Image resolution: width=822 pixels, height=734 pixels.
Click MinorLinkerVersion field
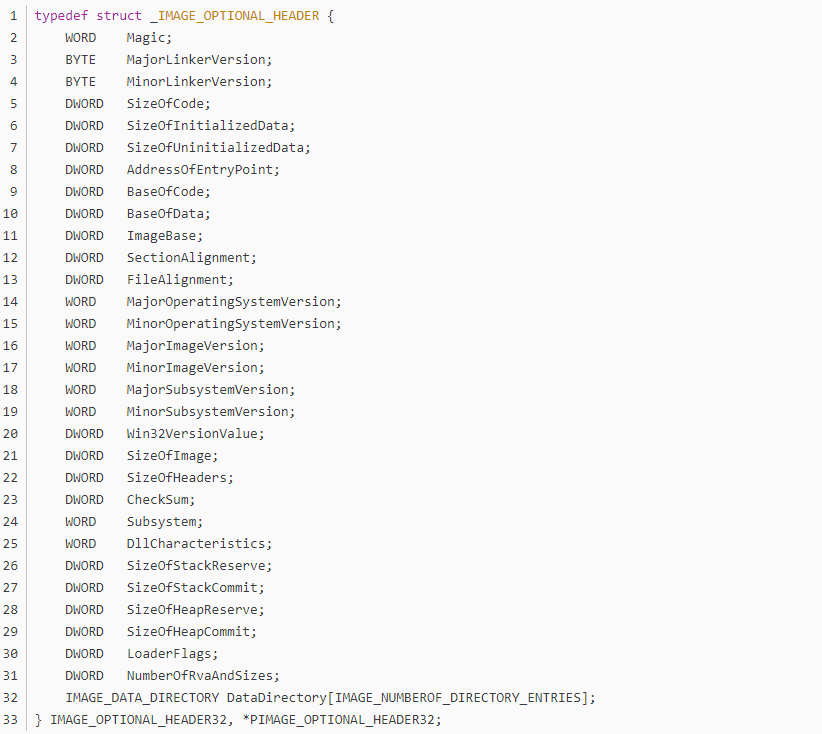pyautogui.click(x=196, y=81)
